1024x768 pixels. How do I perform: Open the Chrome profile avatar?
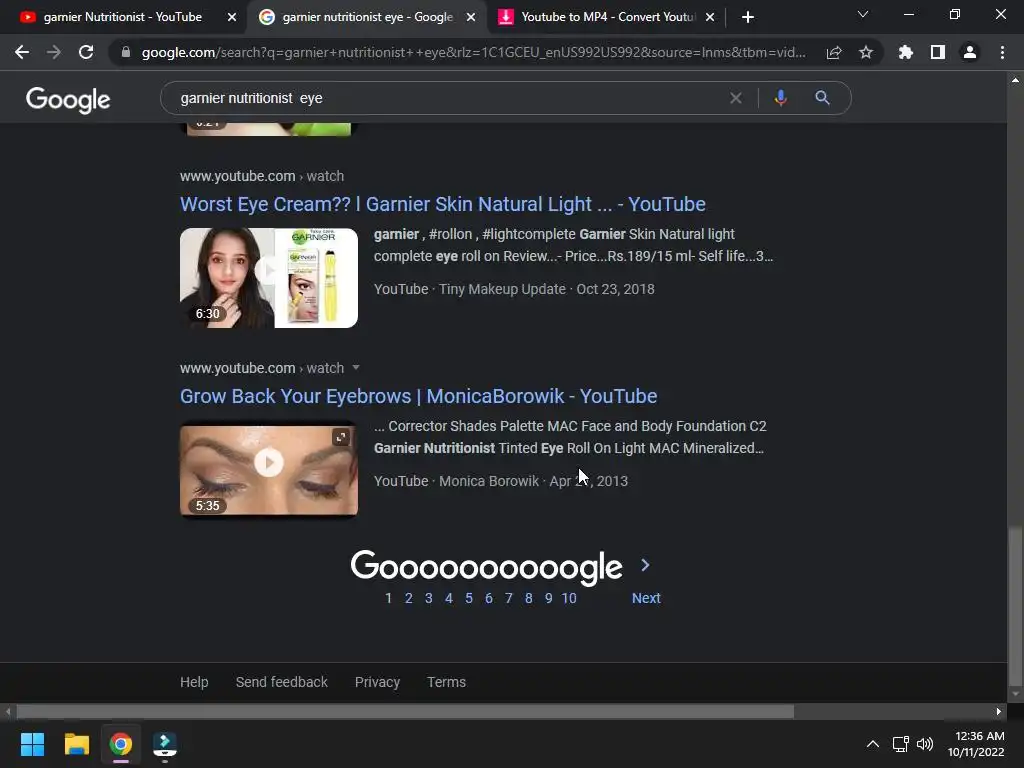970,52
